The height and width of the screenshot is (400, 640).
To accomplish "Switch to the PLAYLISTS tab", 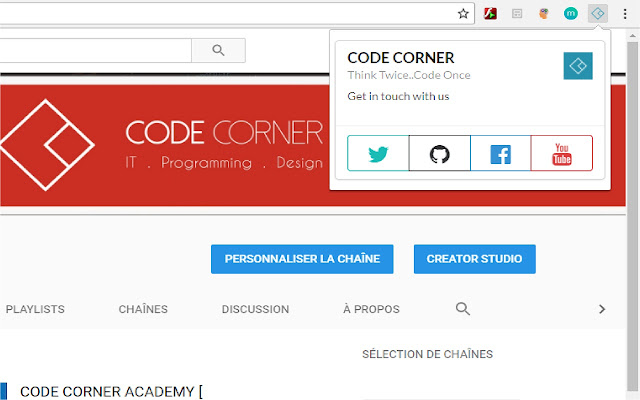I will (x=35, y=309).
